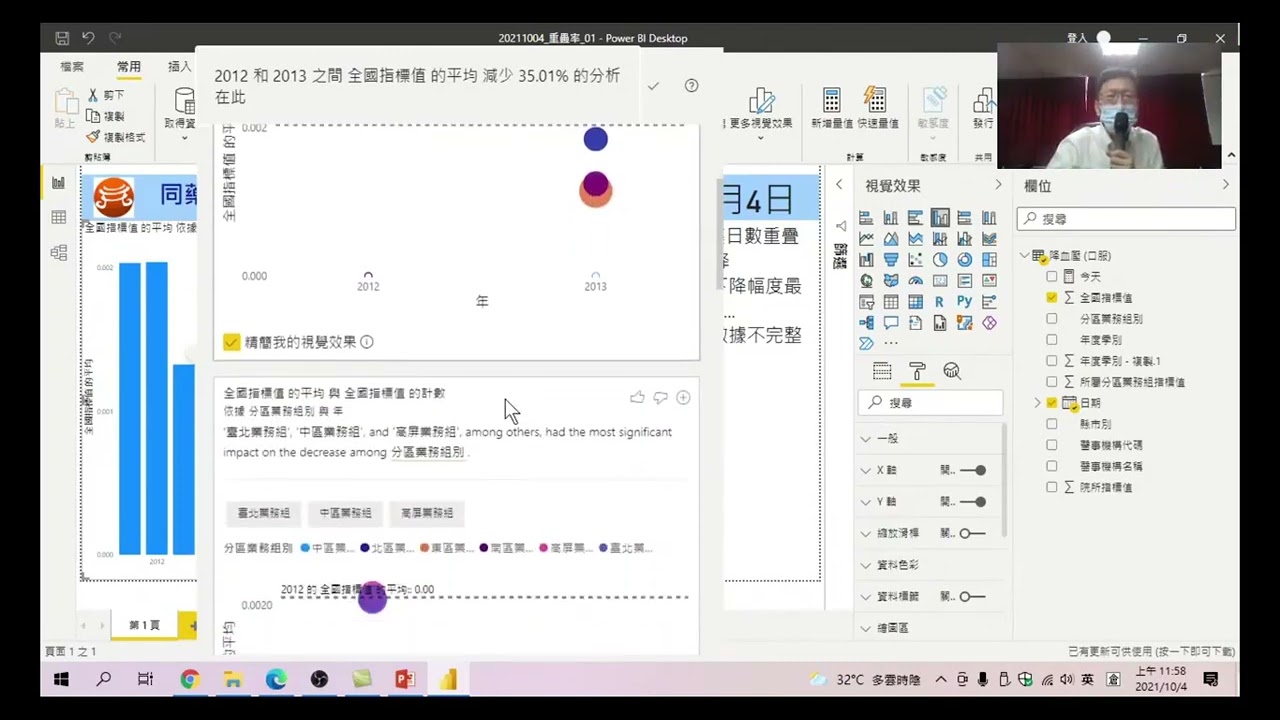Save the file from title bar
The image size is (1280, 720).
(62, 38)
